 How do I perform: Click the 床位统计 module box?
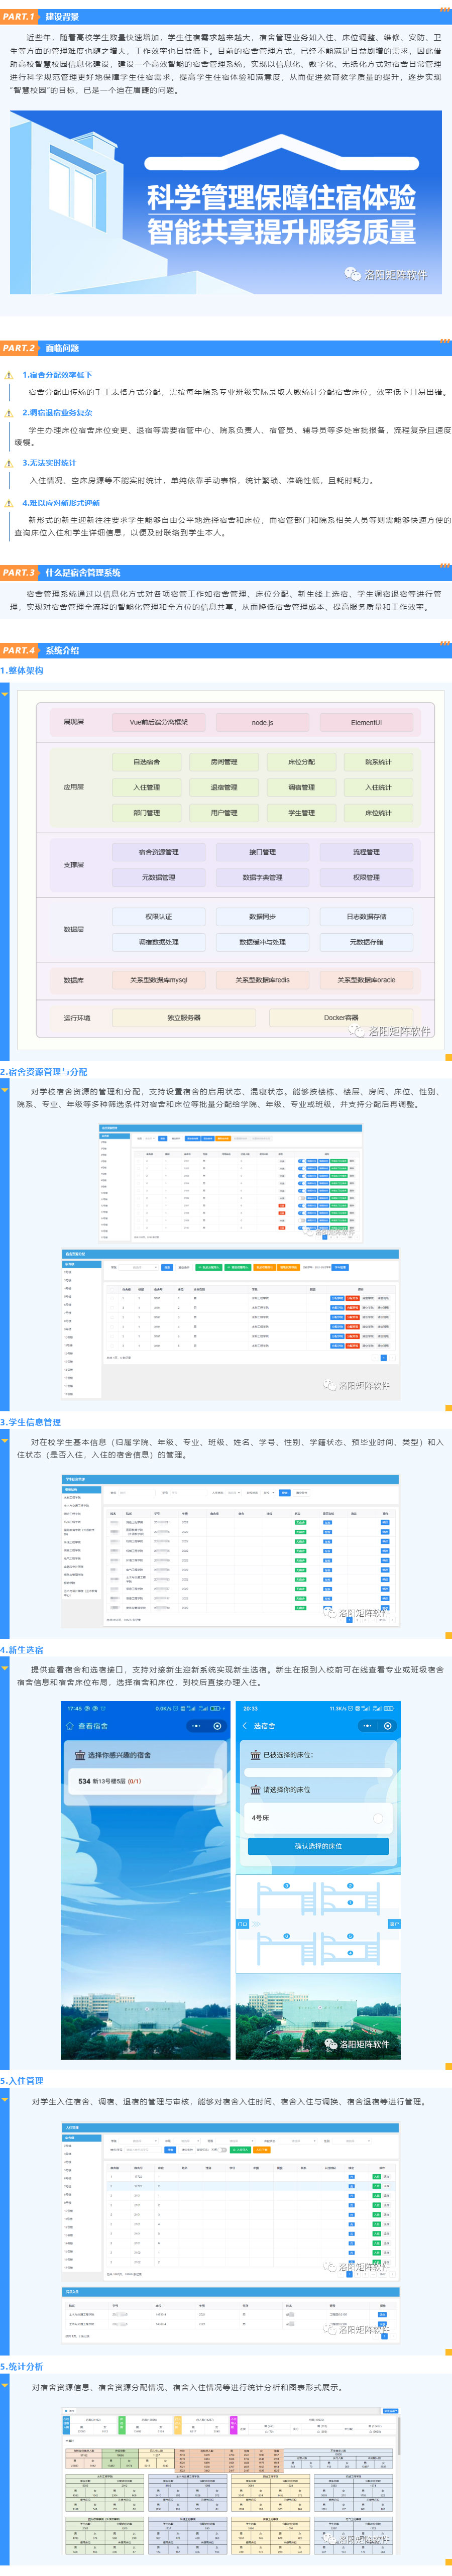pyautogui.click(x=379, y=813)
